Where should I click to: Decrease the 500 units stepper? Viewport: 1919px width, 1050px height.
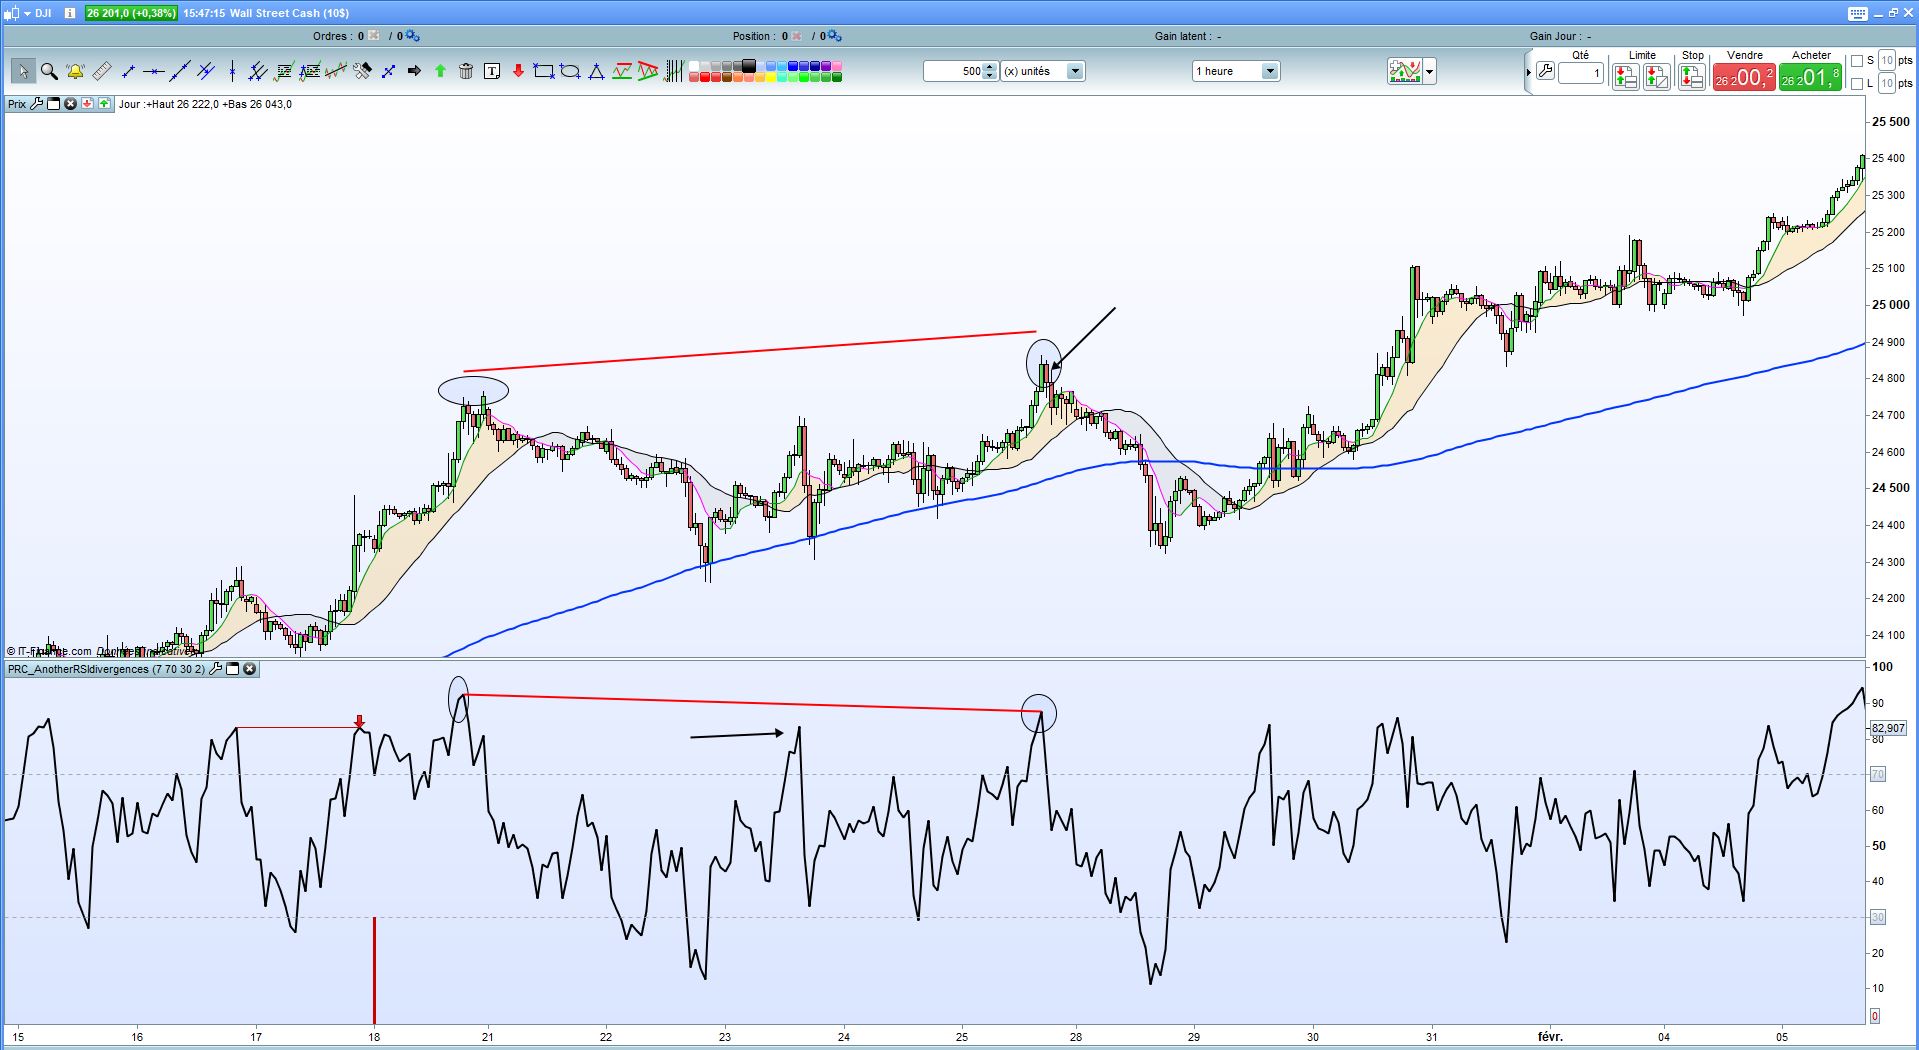tap(989, 76)
